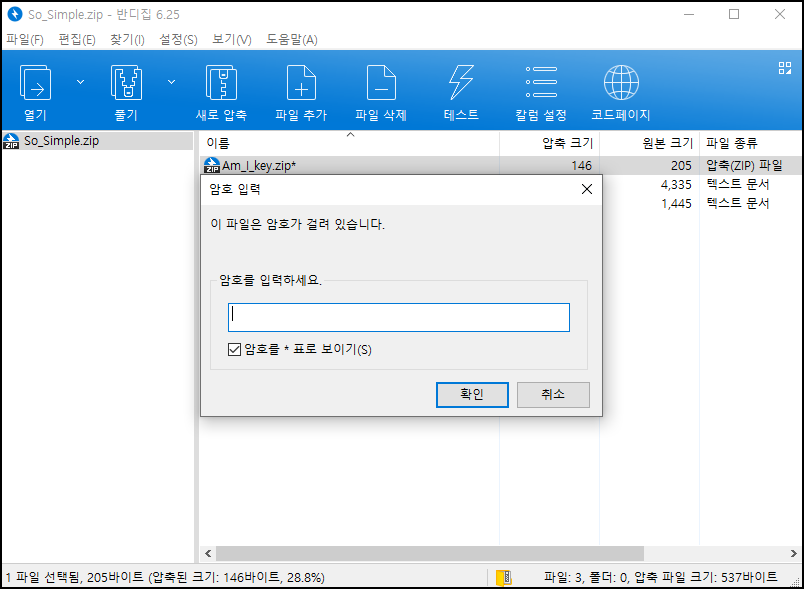The image size is (804, 589).
Task: Open the 찾기(I) menu
Action: pyautogui.click(x=127, y=39)
